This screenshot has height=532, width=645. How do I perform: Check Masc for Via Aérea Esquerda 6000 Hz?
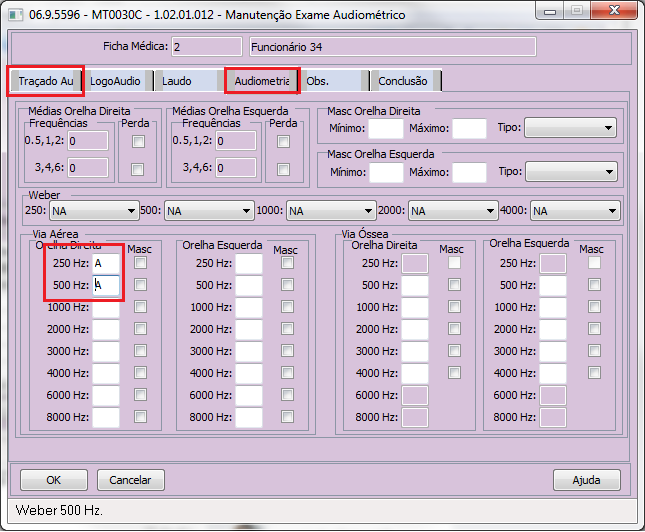click(x=288, y=395)
